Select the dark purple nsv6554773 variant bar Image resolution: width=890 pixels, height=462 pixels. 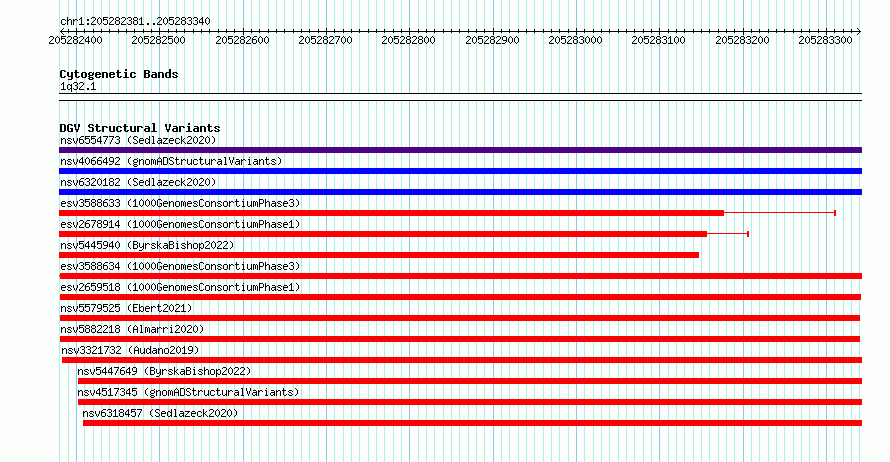tap(460, 150)
